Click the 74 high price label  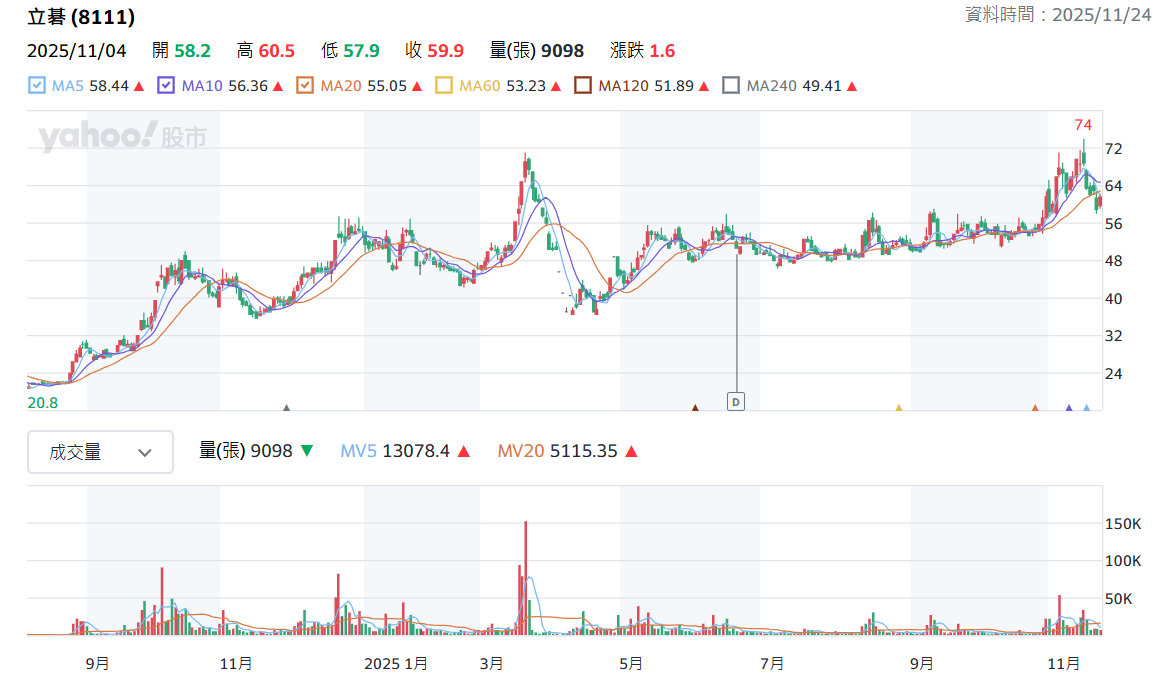coord(1083,125)
